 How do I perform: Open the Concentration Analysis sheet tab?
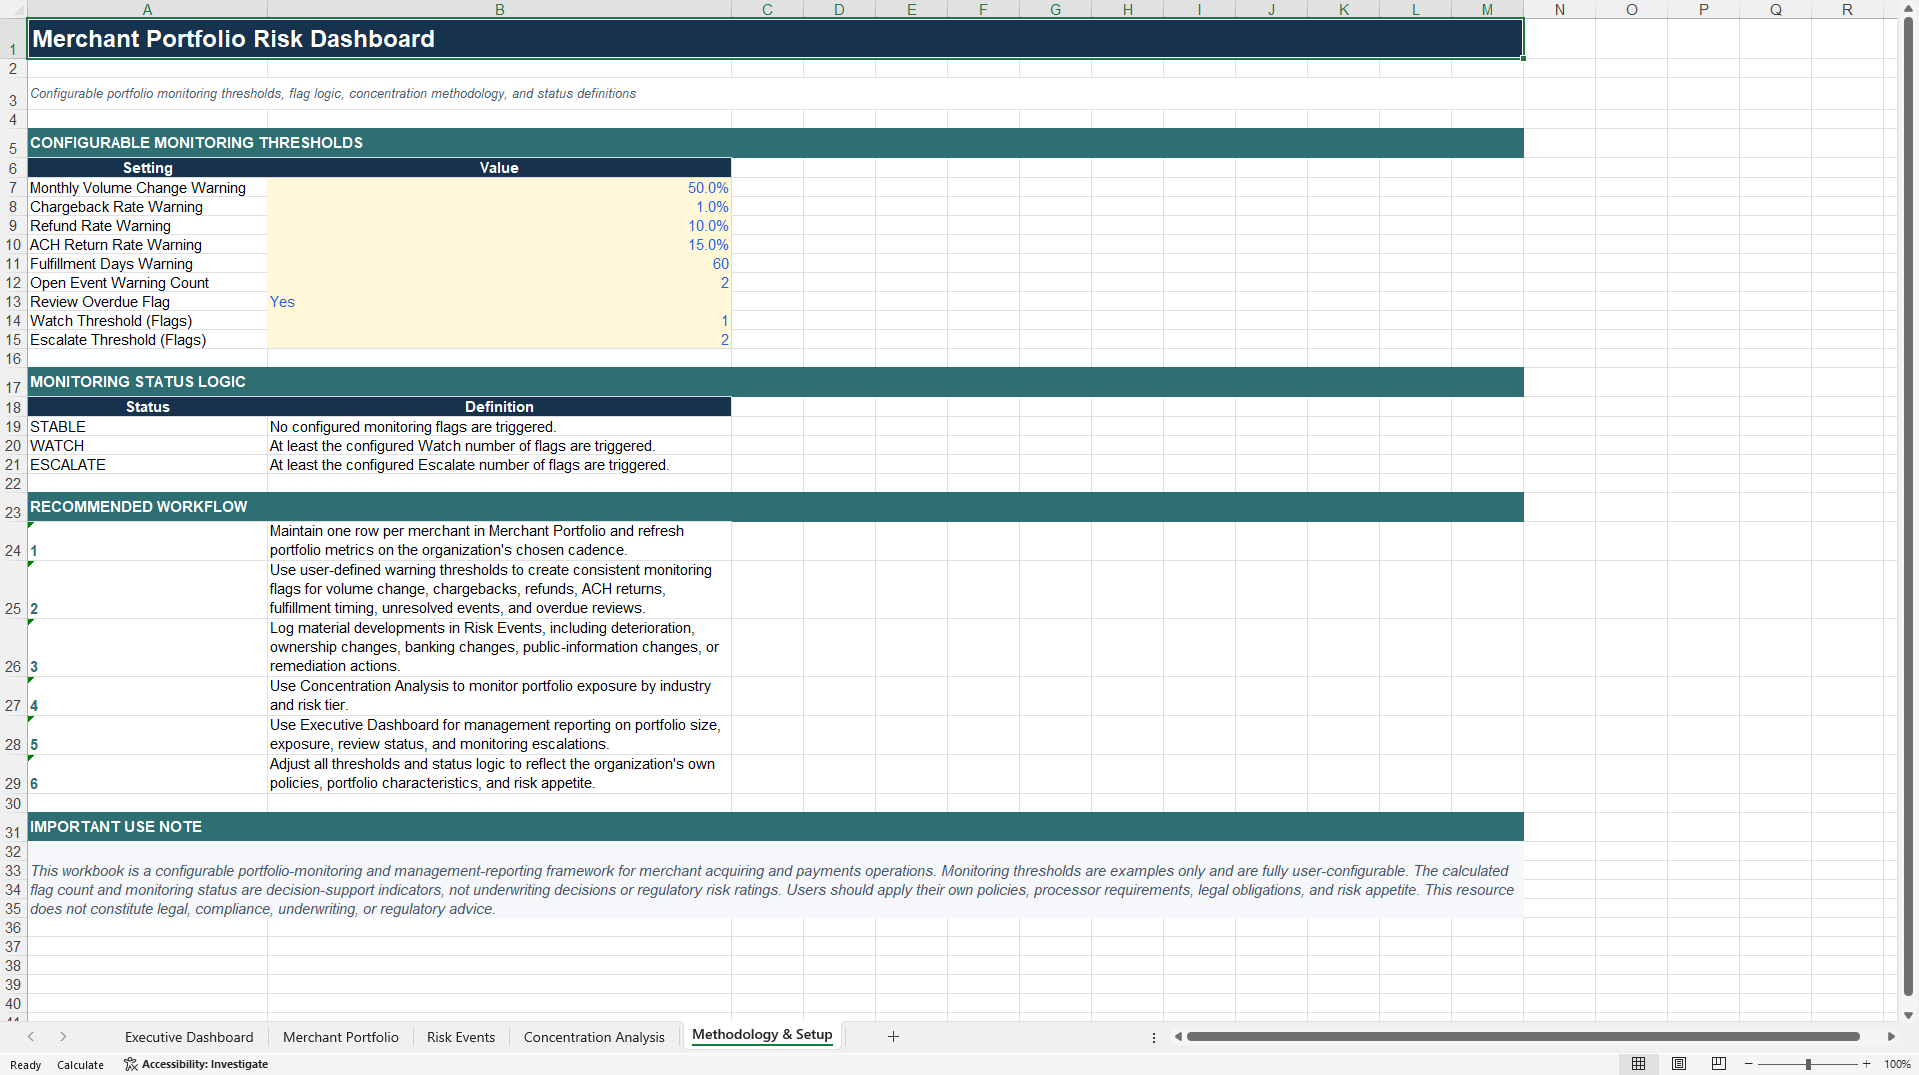pyautogui.click(x=594, y=1037)
